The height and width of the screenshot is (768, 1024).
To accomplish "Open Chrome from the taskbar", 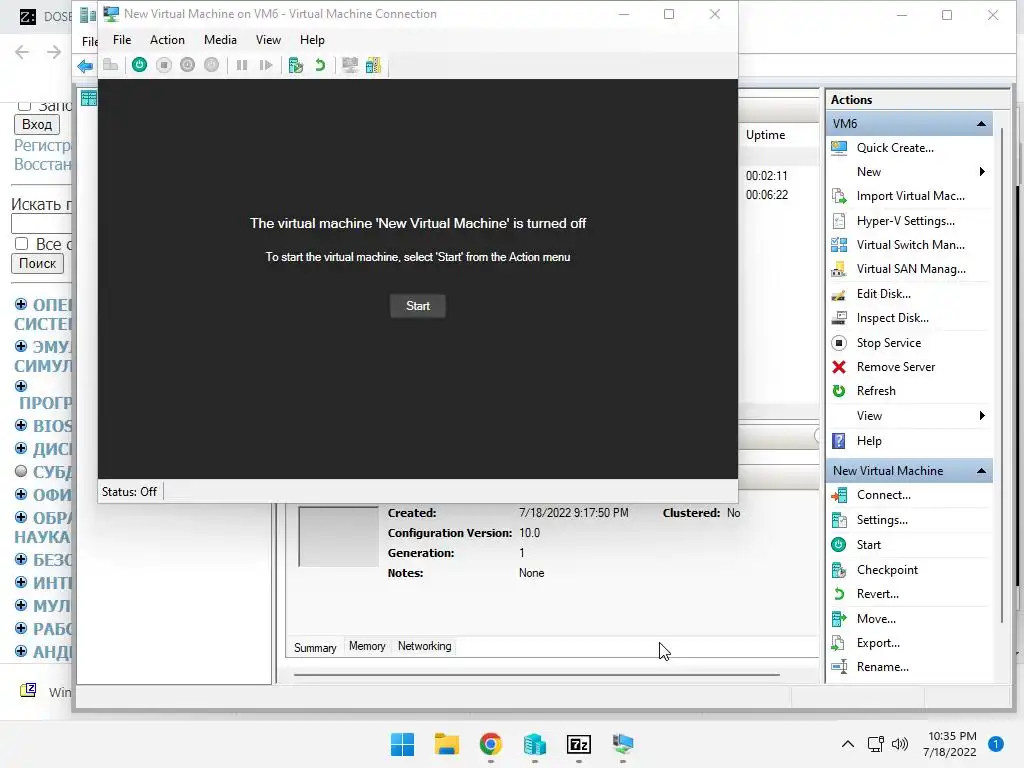I will 490,744.
